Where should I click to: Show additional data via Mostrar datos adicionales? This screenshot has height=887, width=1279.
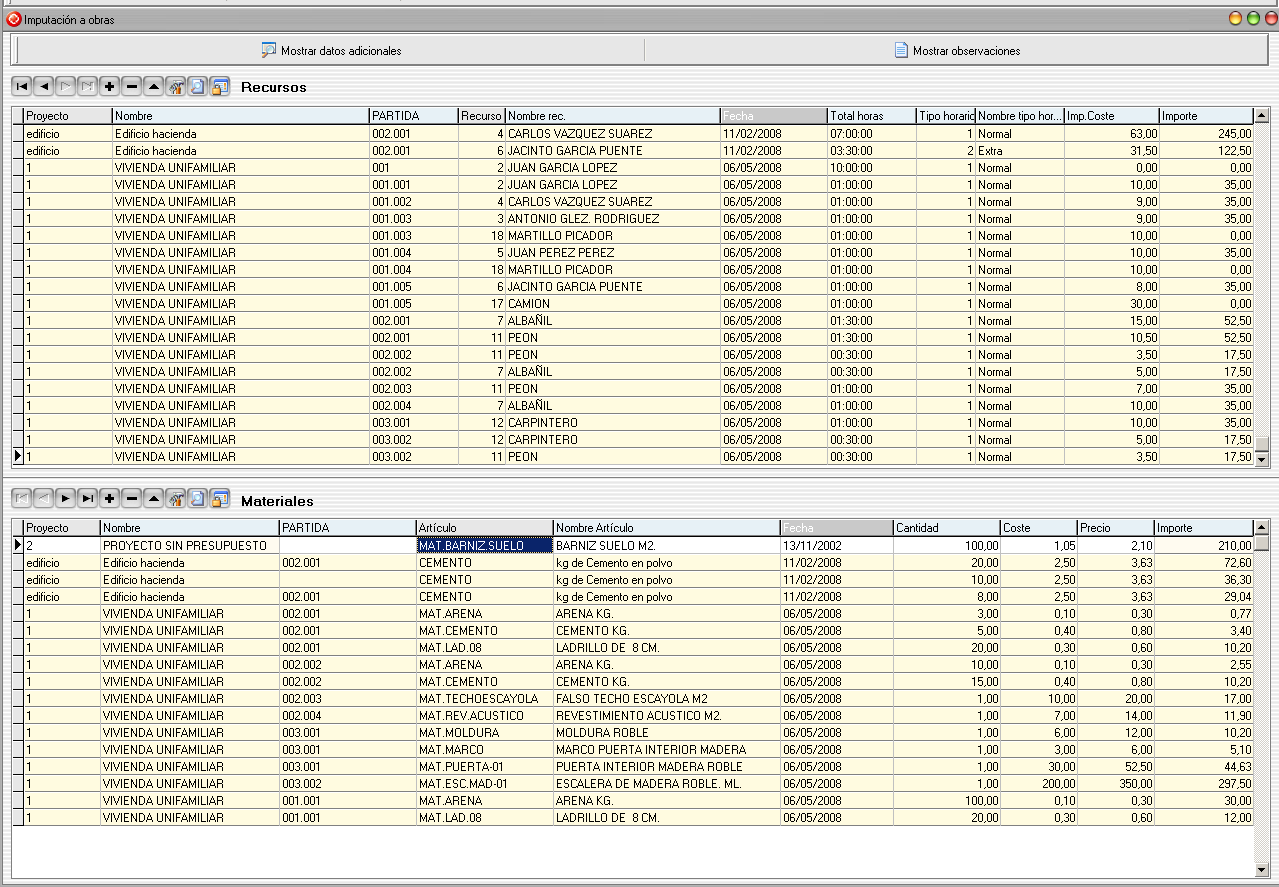coord(331,50)
